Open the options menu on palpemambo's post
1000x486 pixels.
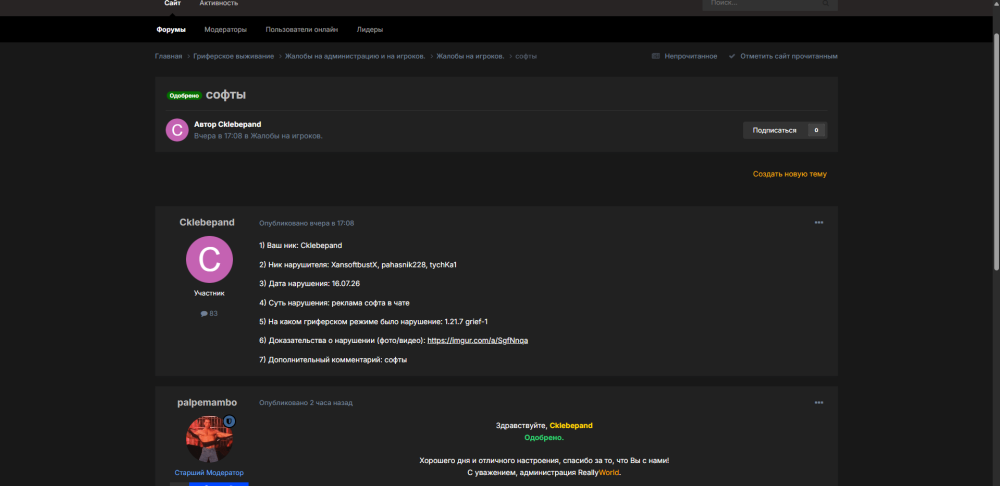pyautogui.click(x=819, y=402)
